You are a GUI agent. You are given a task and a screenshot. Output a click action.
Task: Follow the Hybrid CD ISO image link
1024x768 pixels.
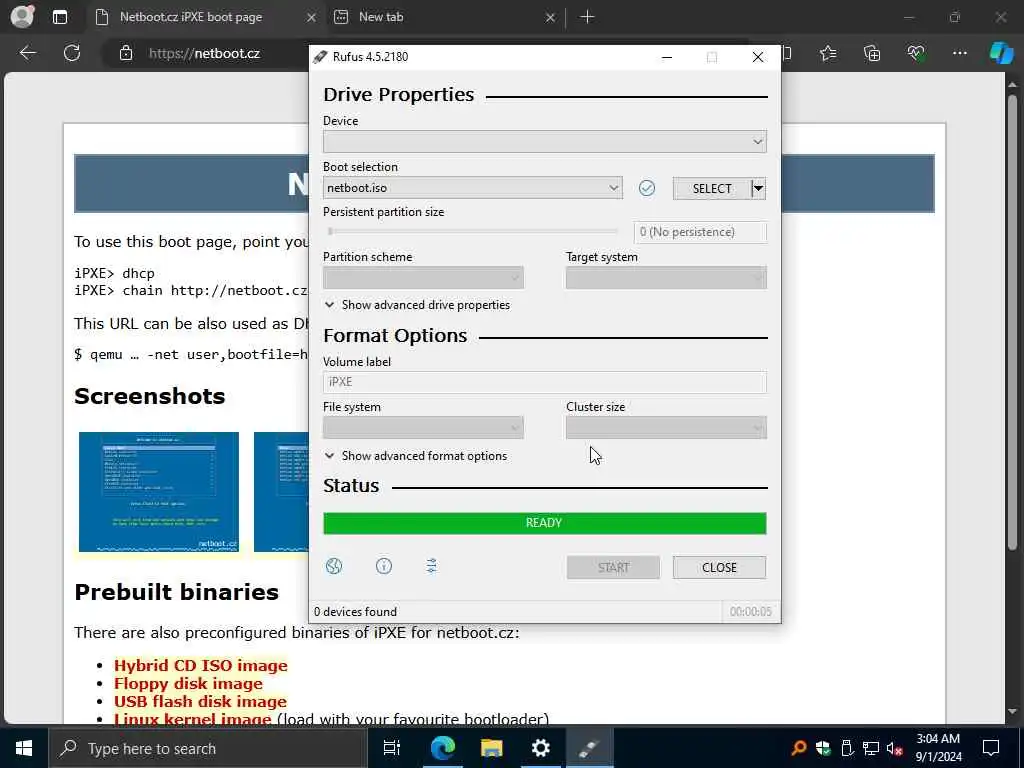pos(200,665)
